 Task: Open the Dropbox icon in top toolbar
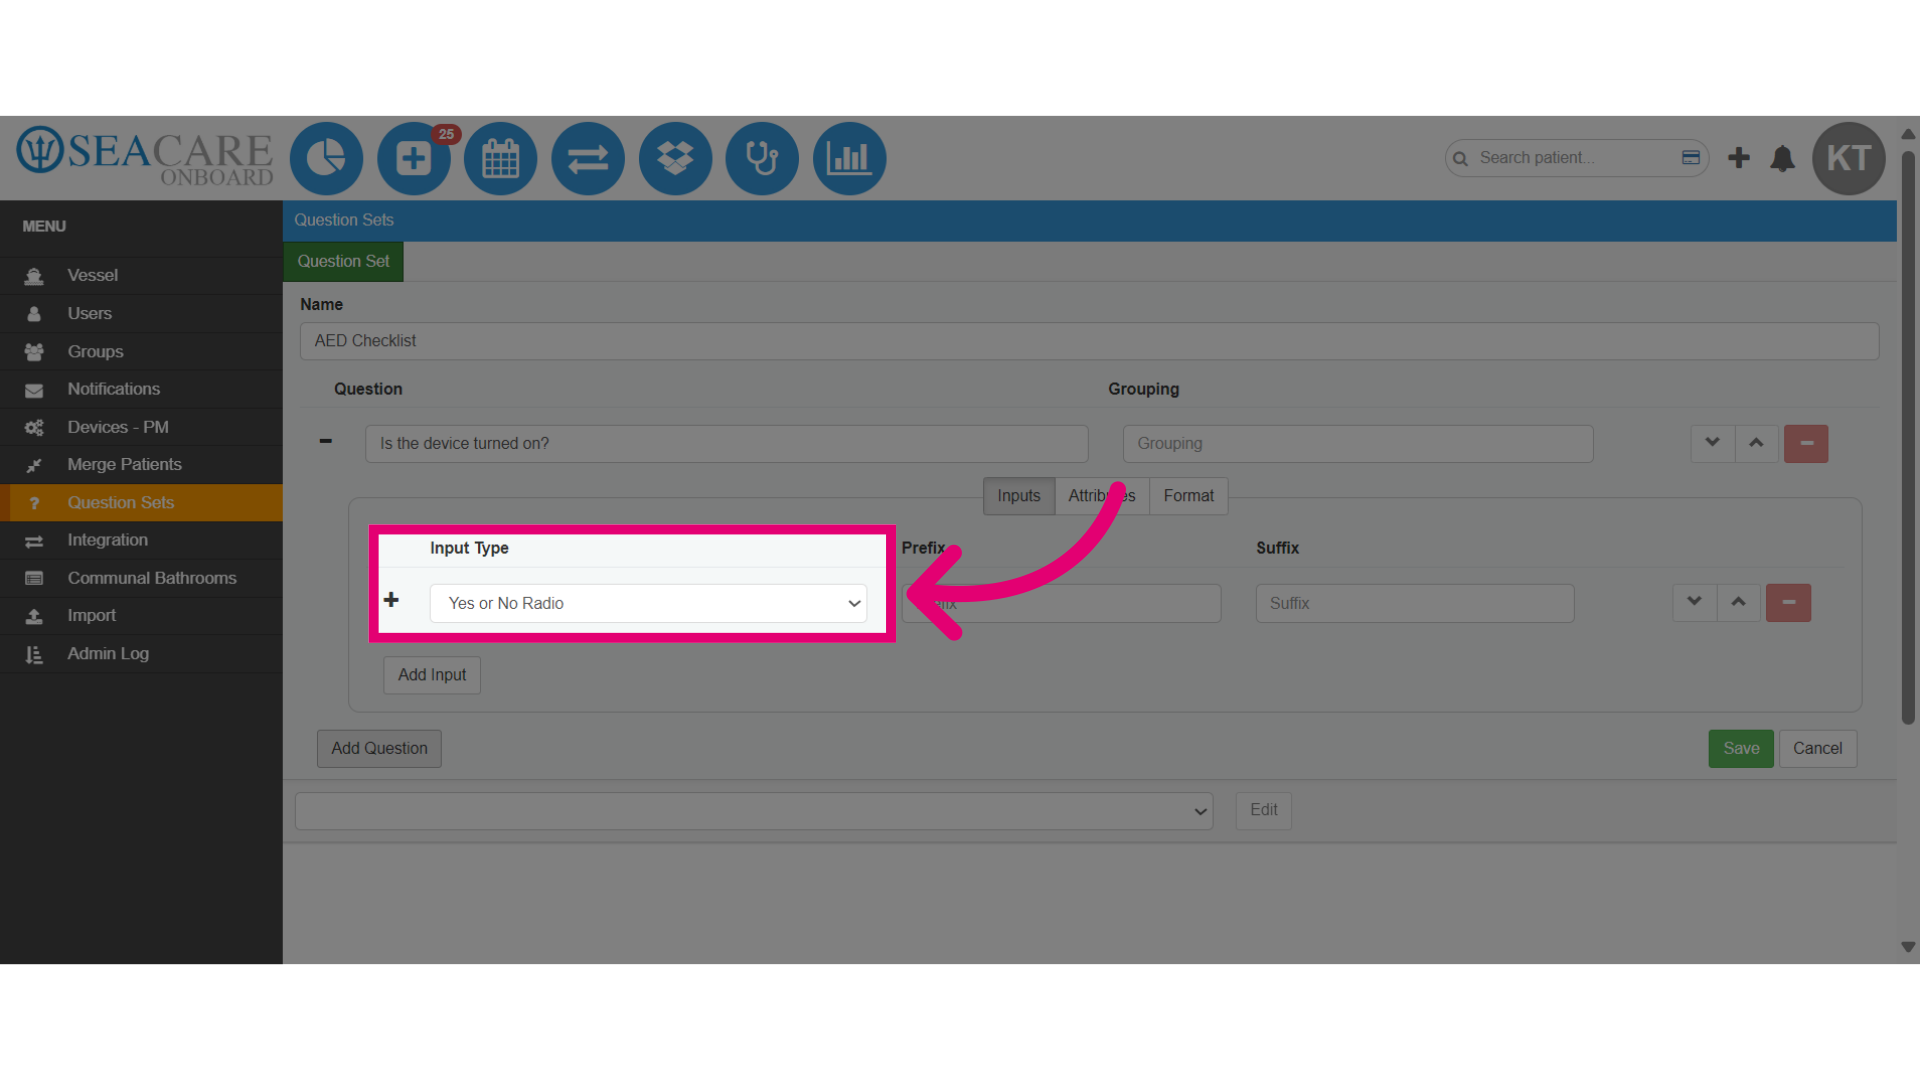pyautogui.click(x=675, y=158)
